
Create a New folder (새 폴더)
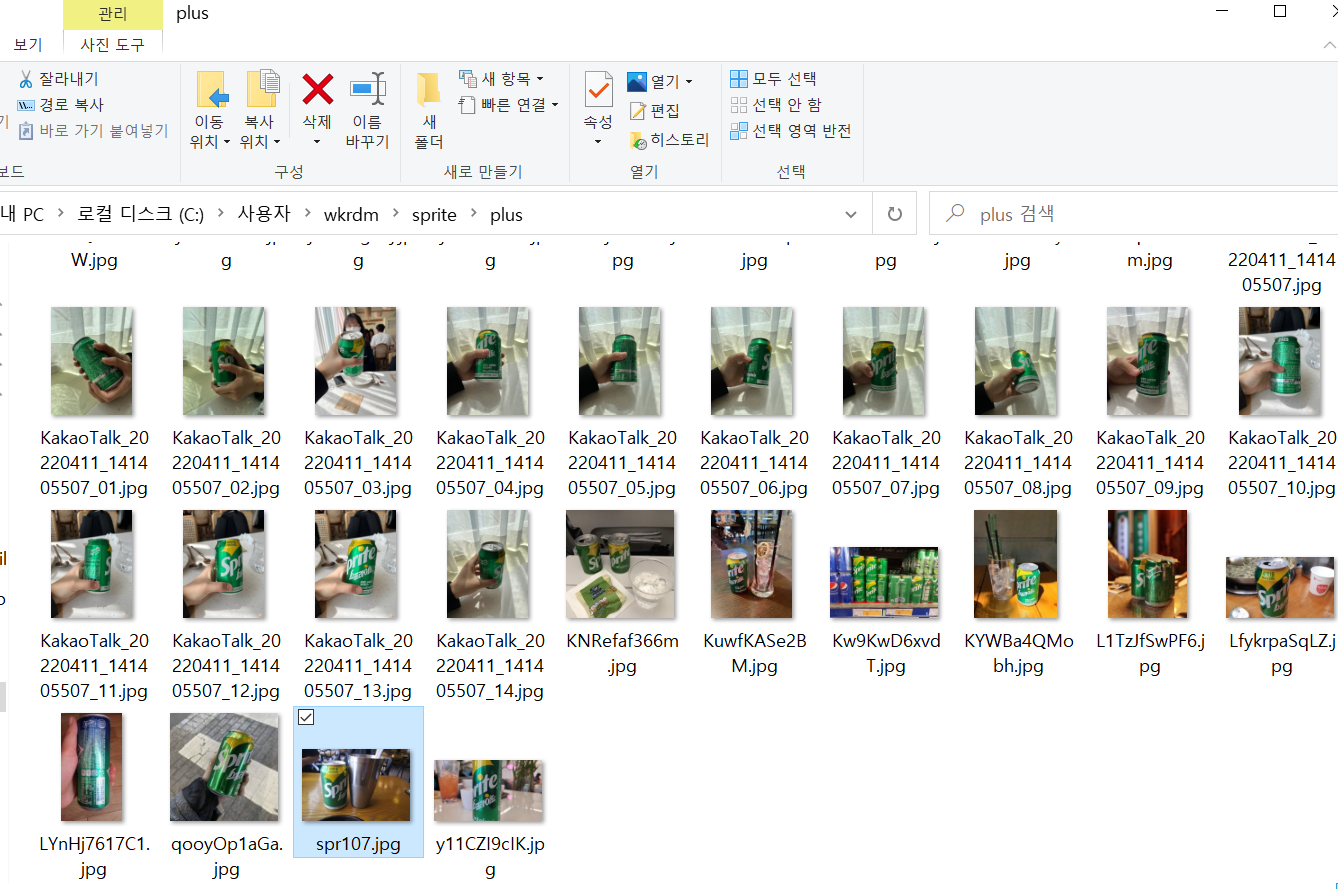[429, 110]
